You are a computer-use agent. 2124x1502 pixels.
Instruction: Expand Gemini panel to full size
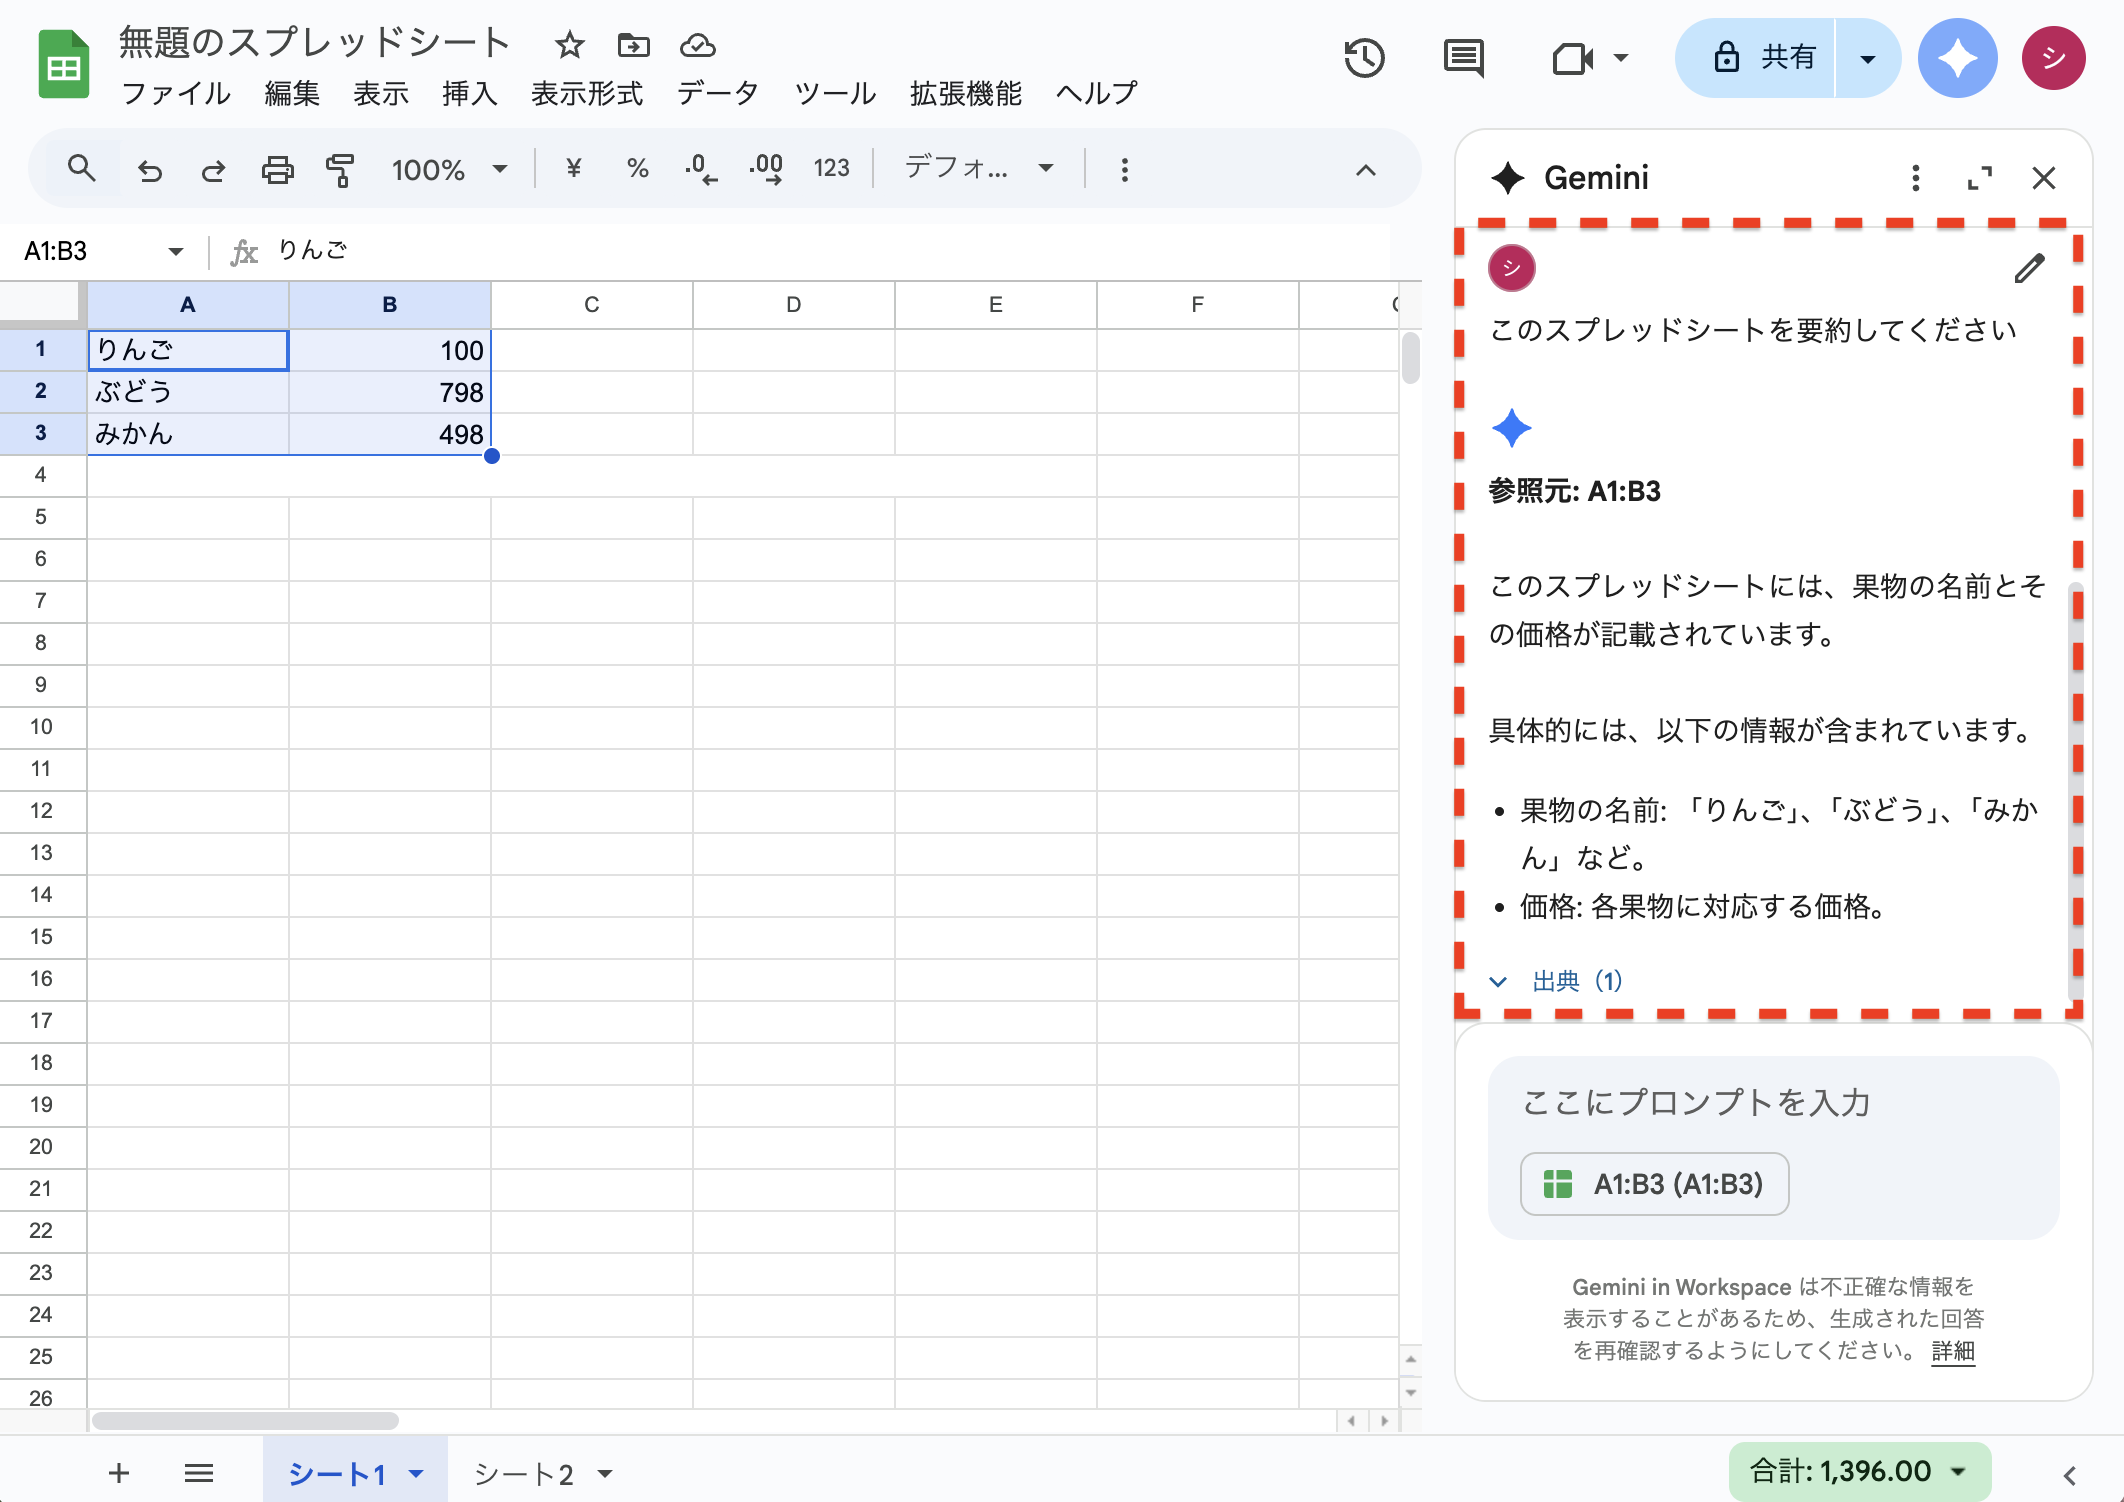pyautogui.click(x=1979, y=178)
